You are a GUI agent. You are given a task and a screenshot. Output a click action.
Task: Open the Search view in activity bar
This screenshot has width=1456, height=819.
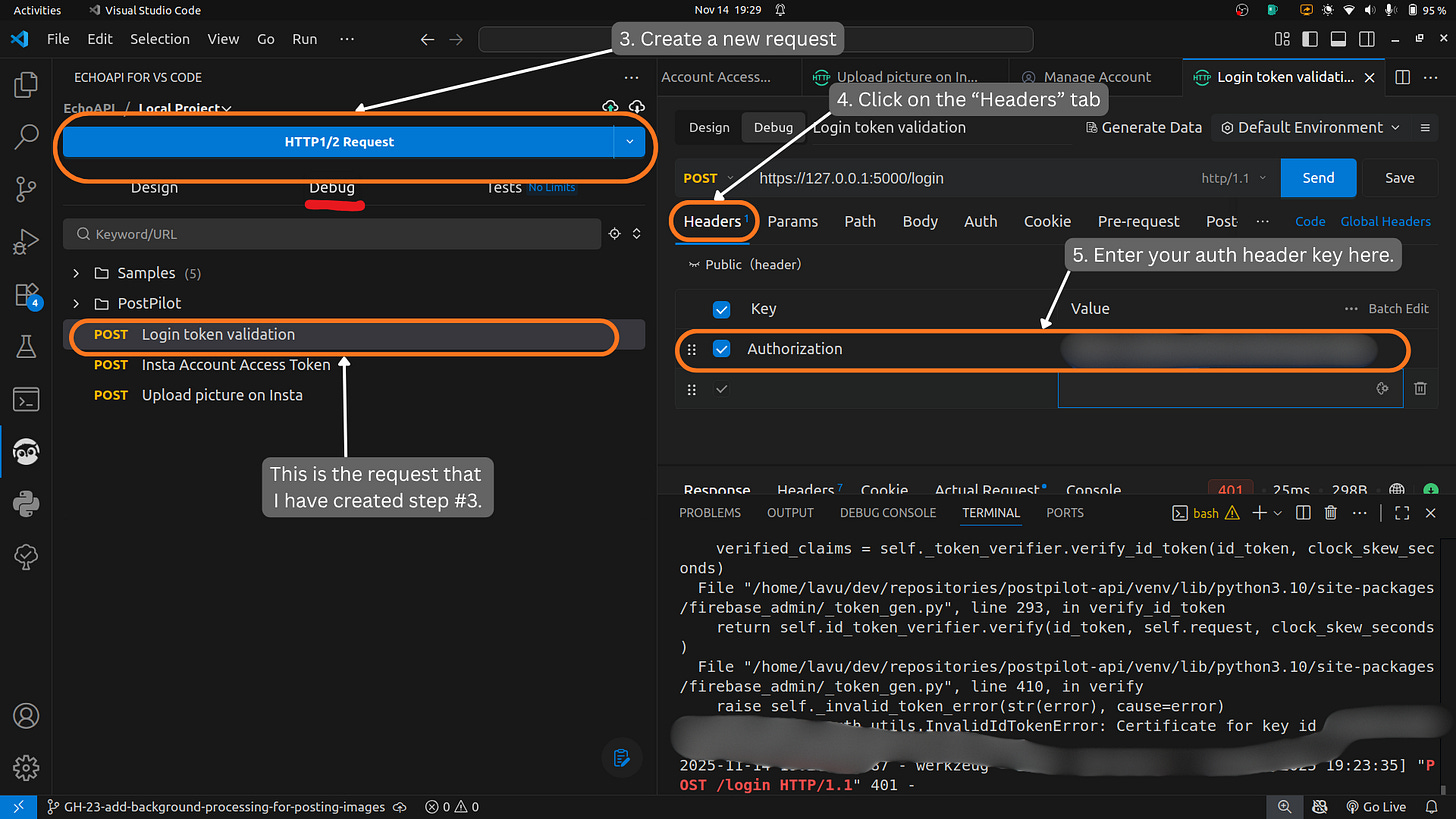(27, 136)
